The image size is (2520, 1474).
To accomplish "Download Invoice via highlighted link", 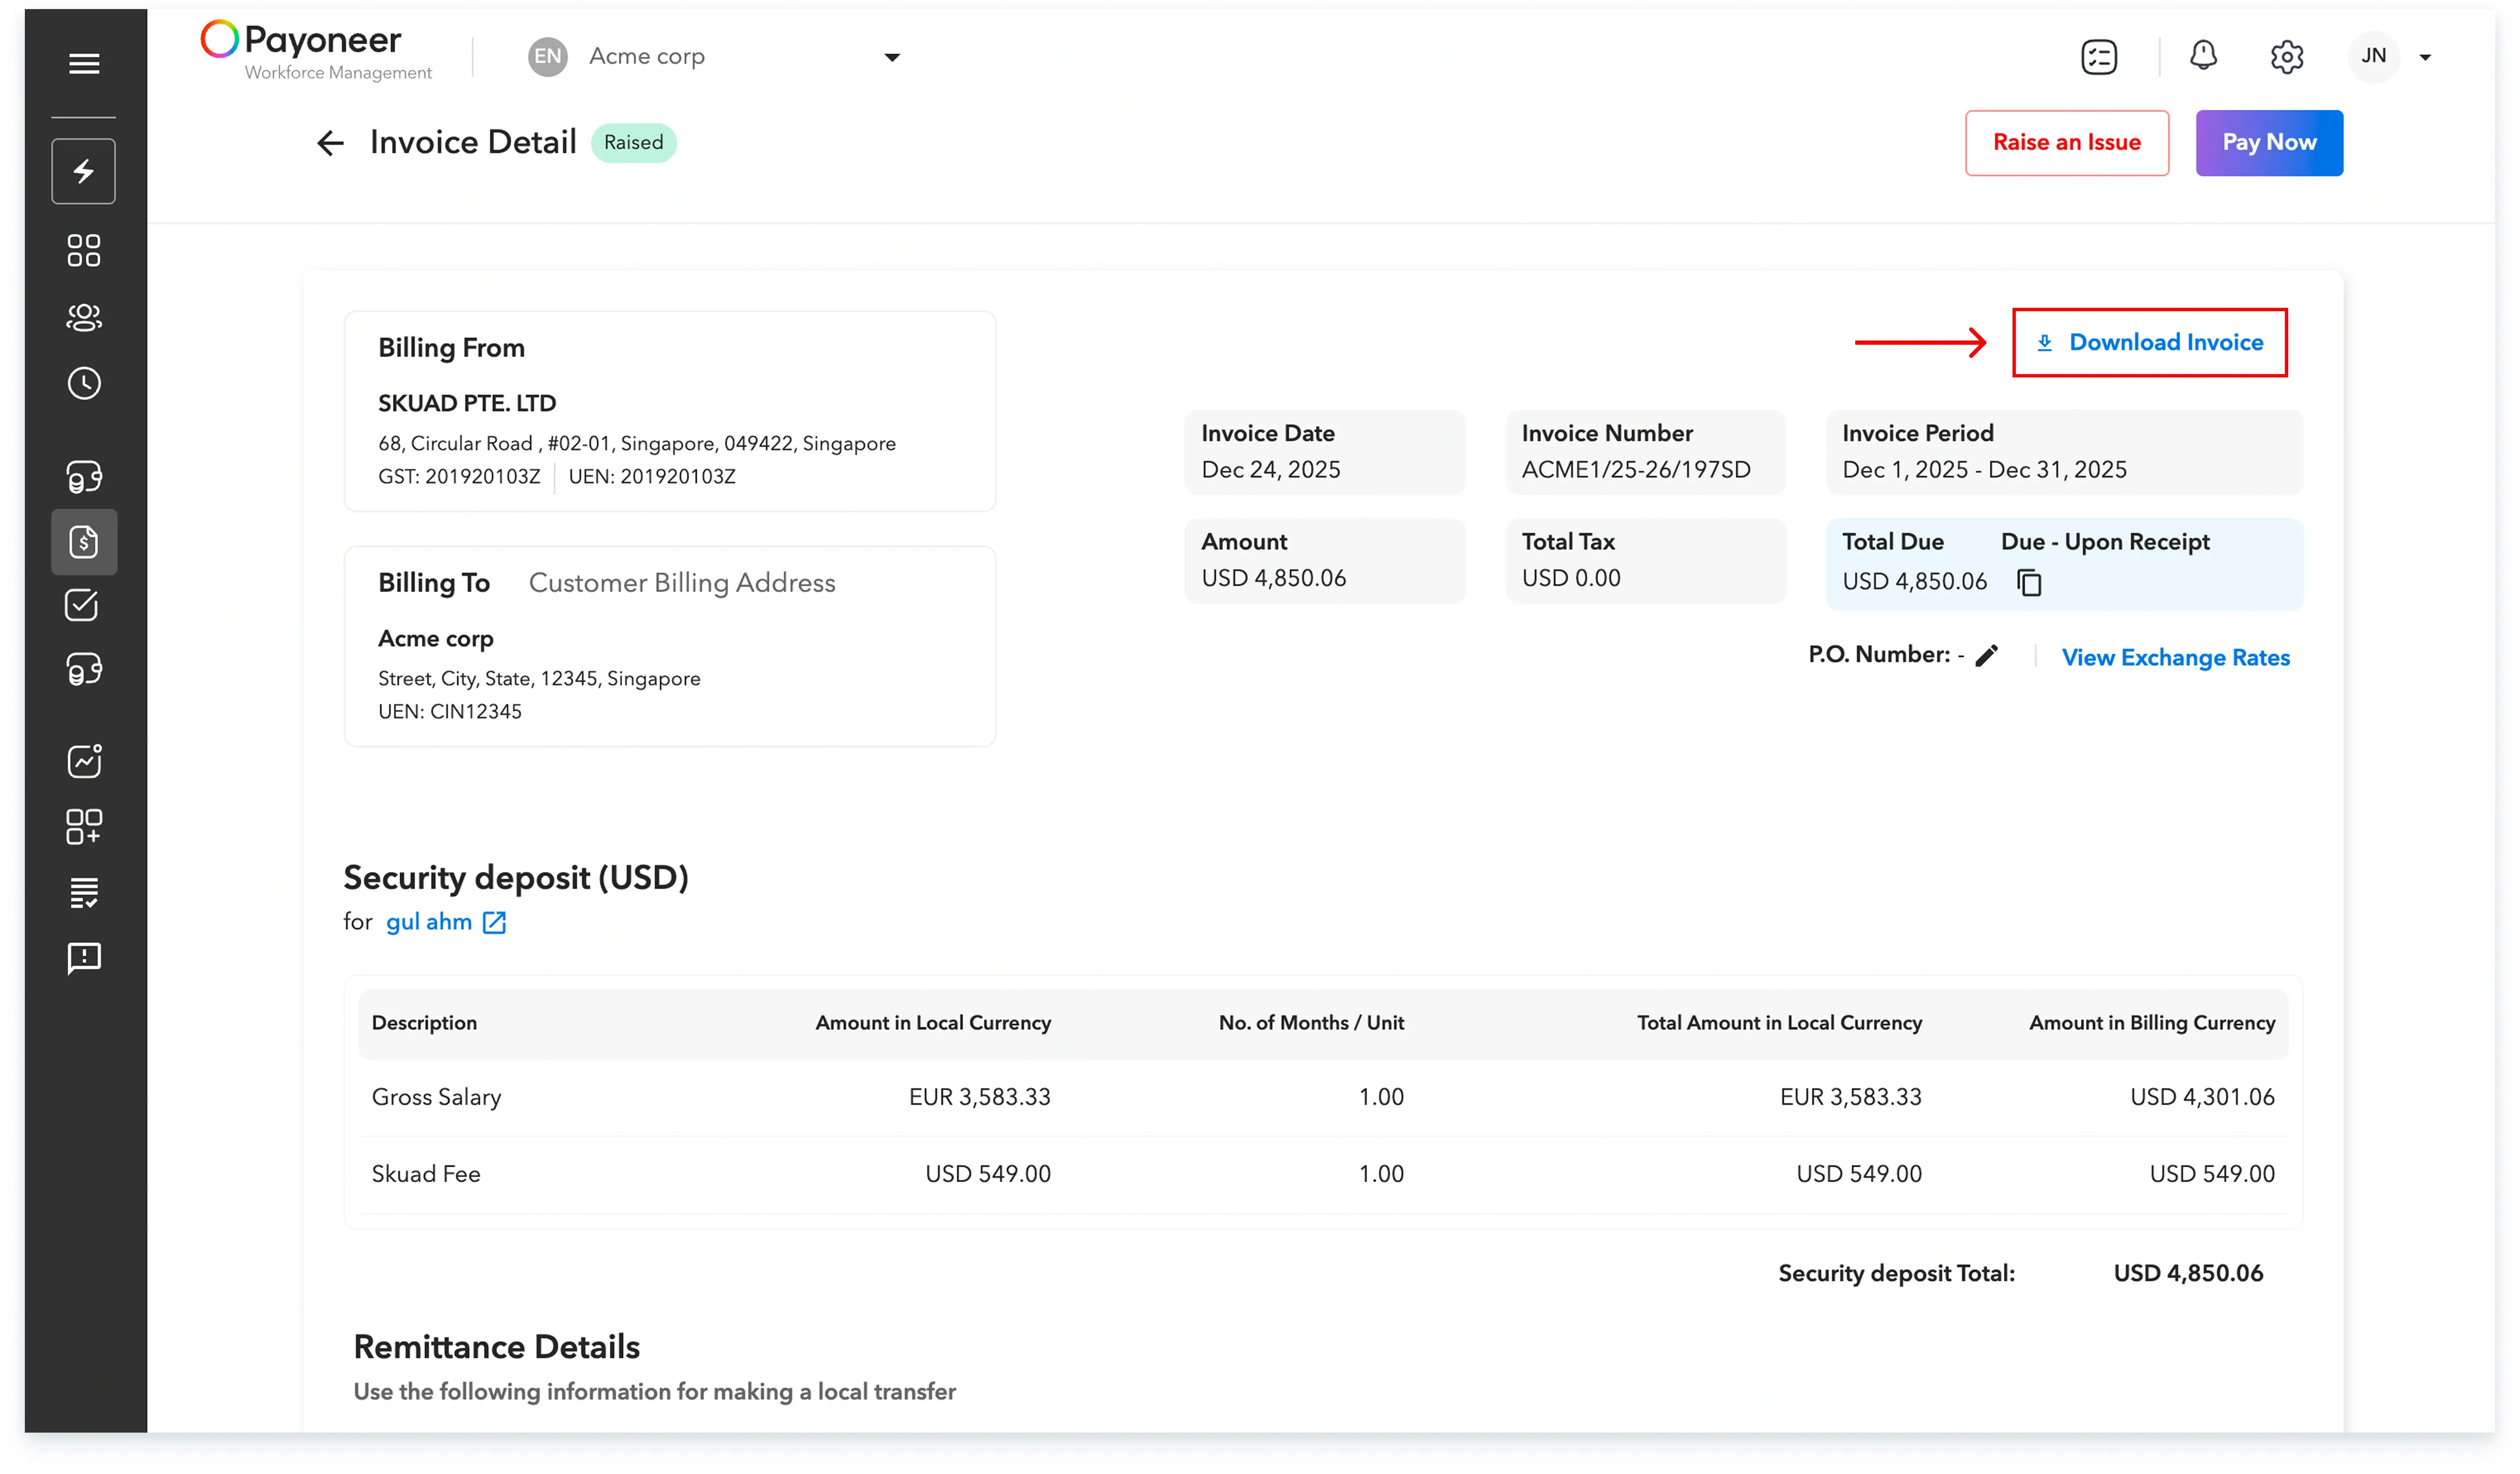I will point(2150,342).
